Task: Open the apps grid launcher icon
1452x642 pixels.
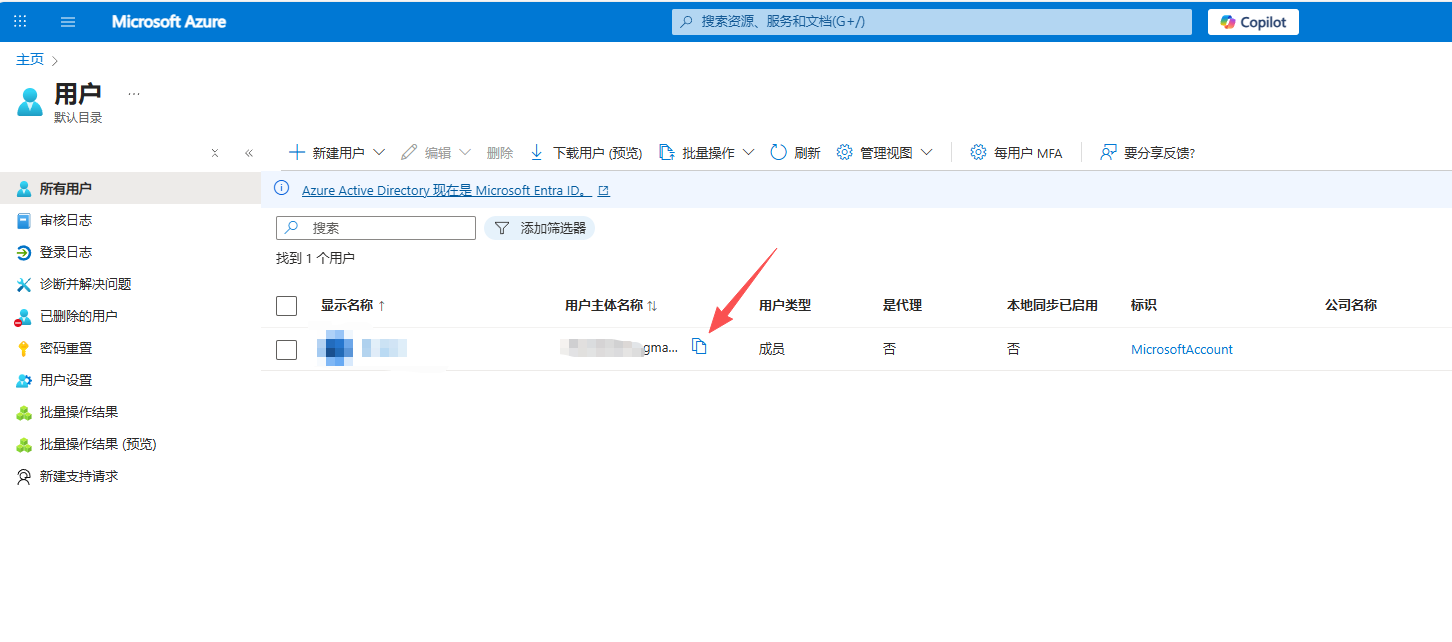Action: pos(20,22)
